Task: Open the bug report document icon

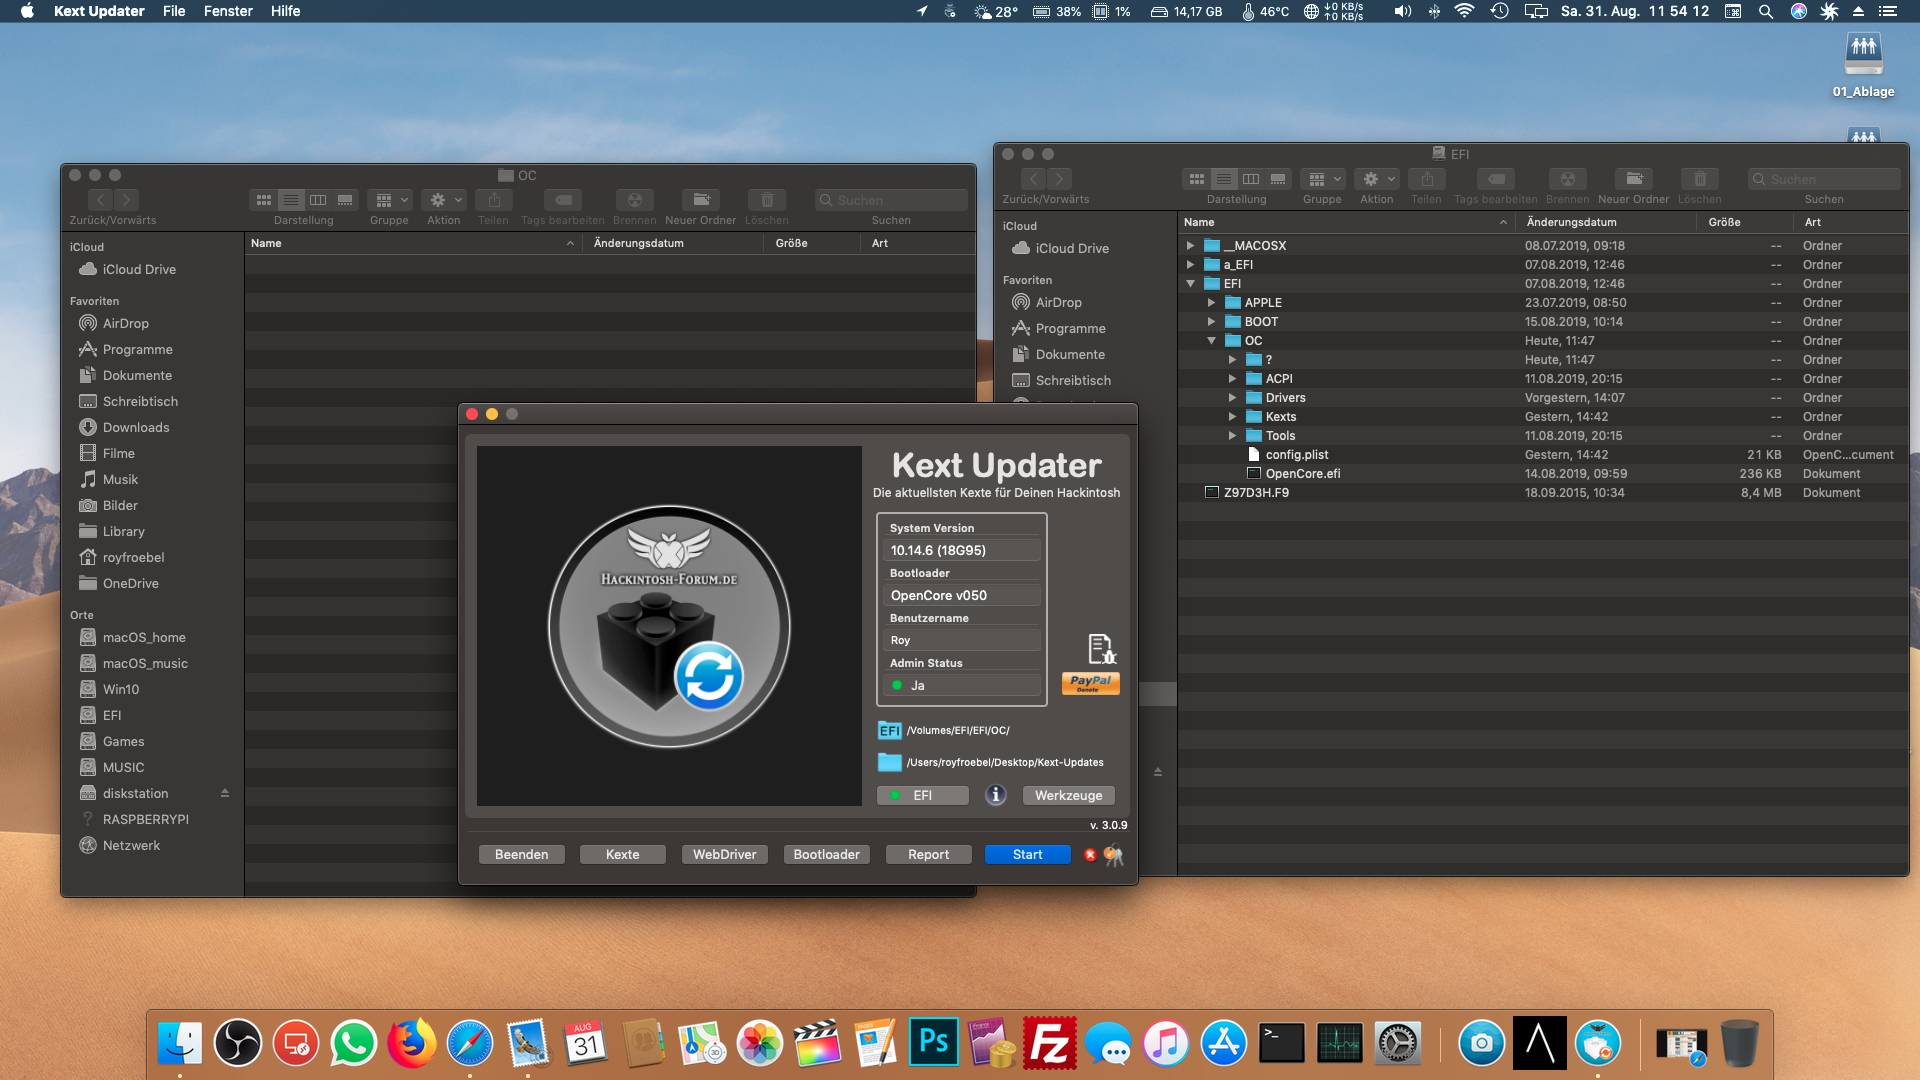Action: click(1100, 648)
